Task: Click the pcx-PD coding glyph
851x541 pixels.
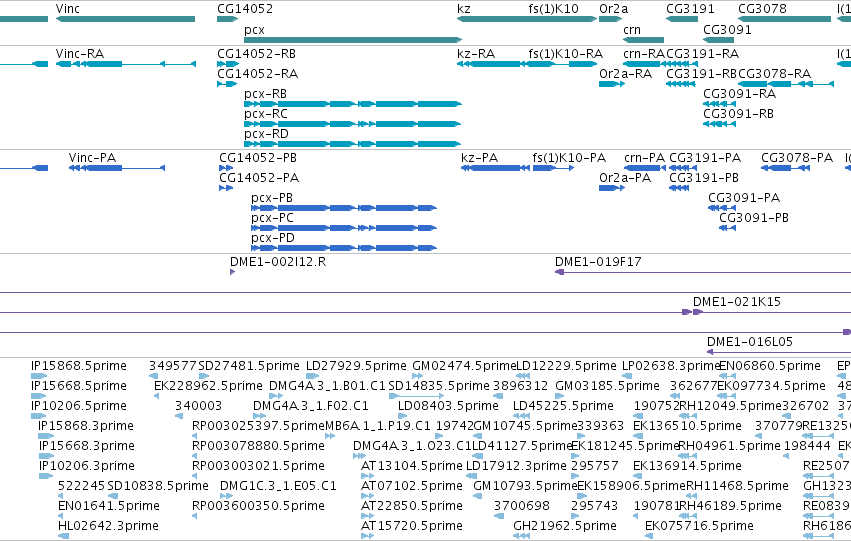Action: coord(344,248)
